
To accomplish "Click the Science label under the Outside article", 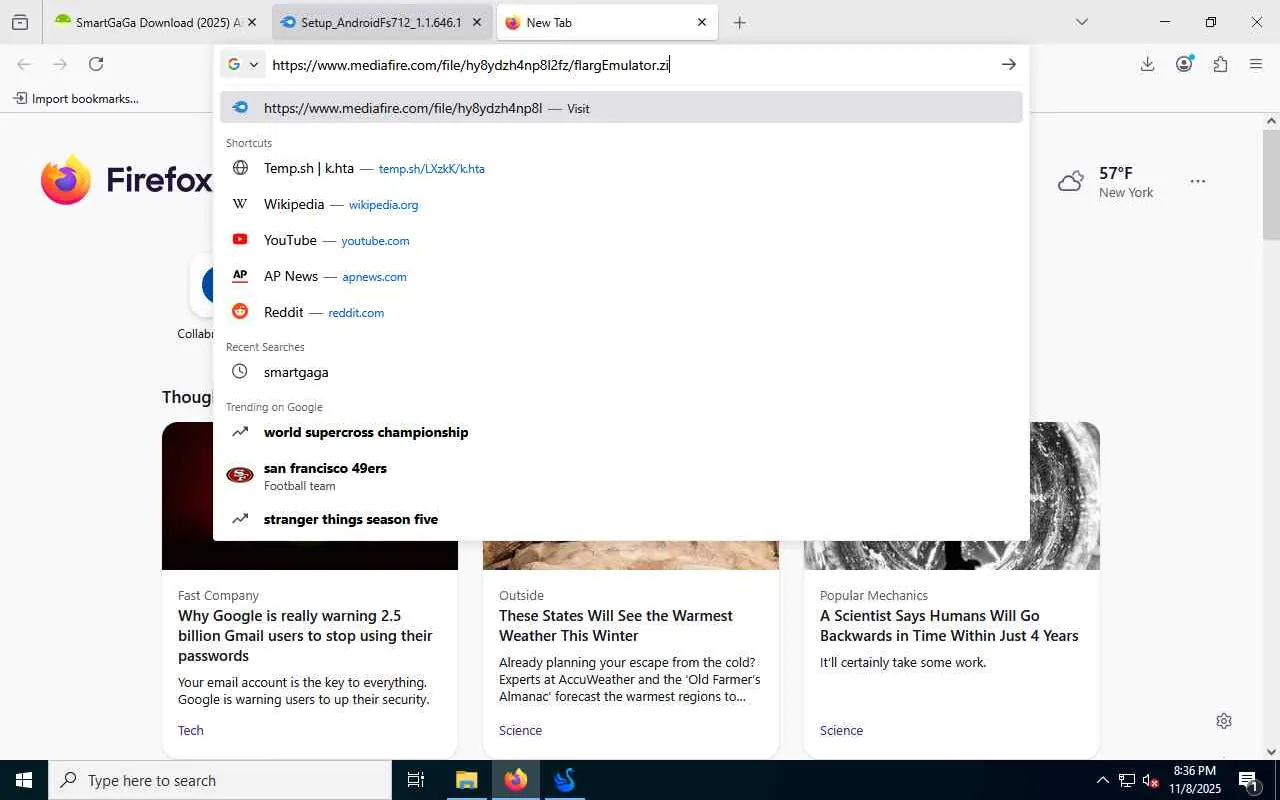I will (520, 730).
